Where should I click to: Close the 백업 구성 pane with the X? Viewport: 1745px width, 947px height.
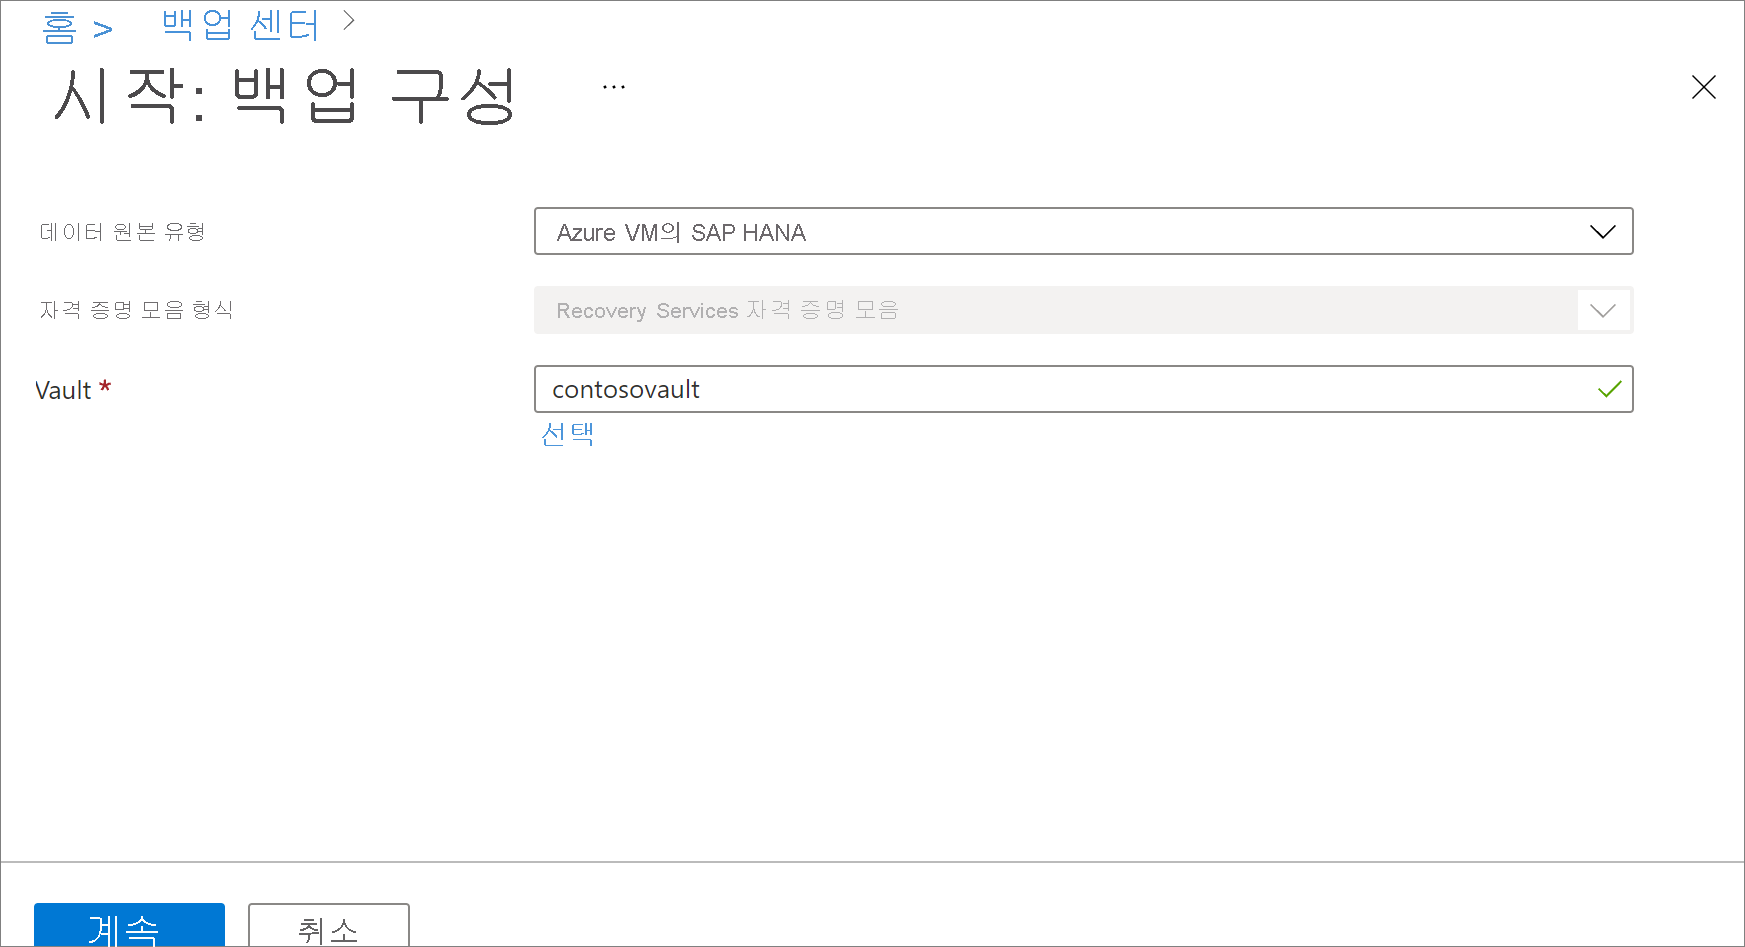1703,87
